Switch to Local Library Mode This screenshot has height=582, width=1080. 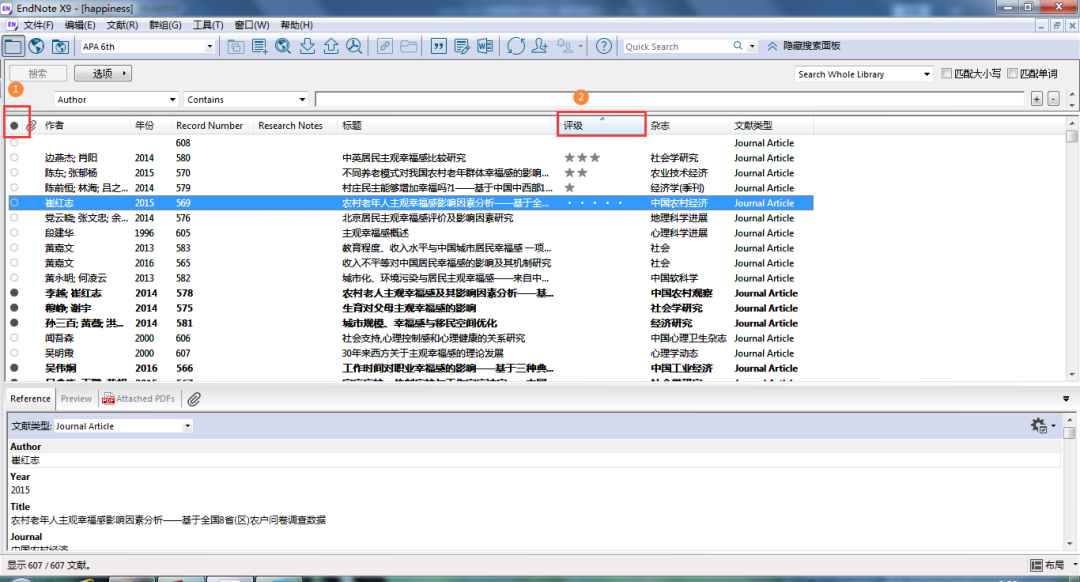(13, 46)
